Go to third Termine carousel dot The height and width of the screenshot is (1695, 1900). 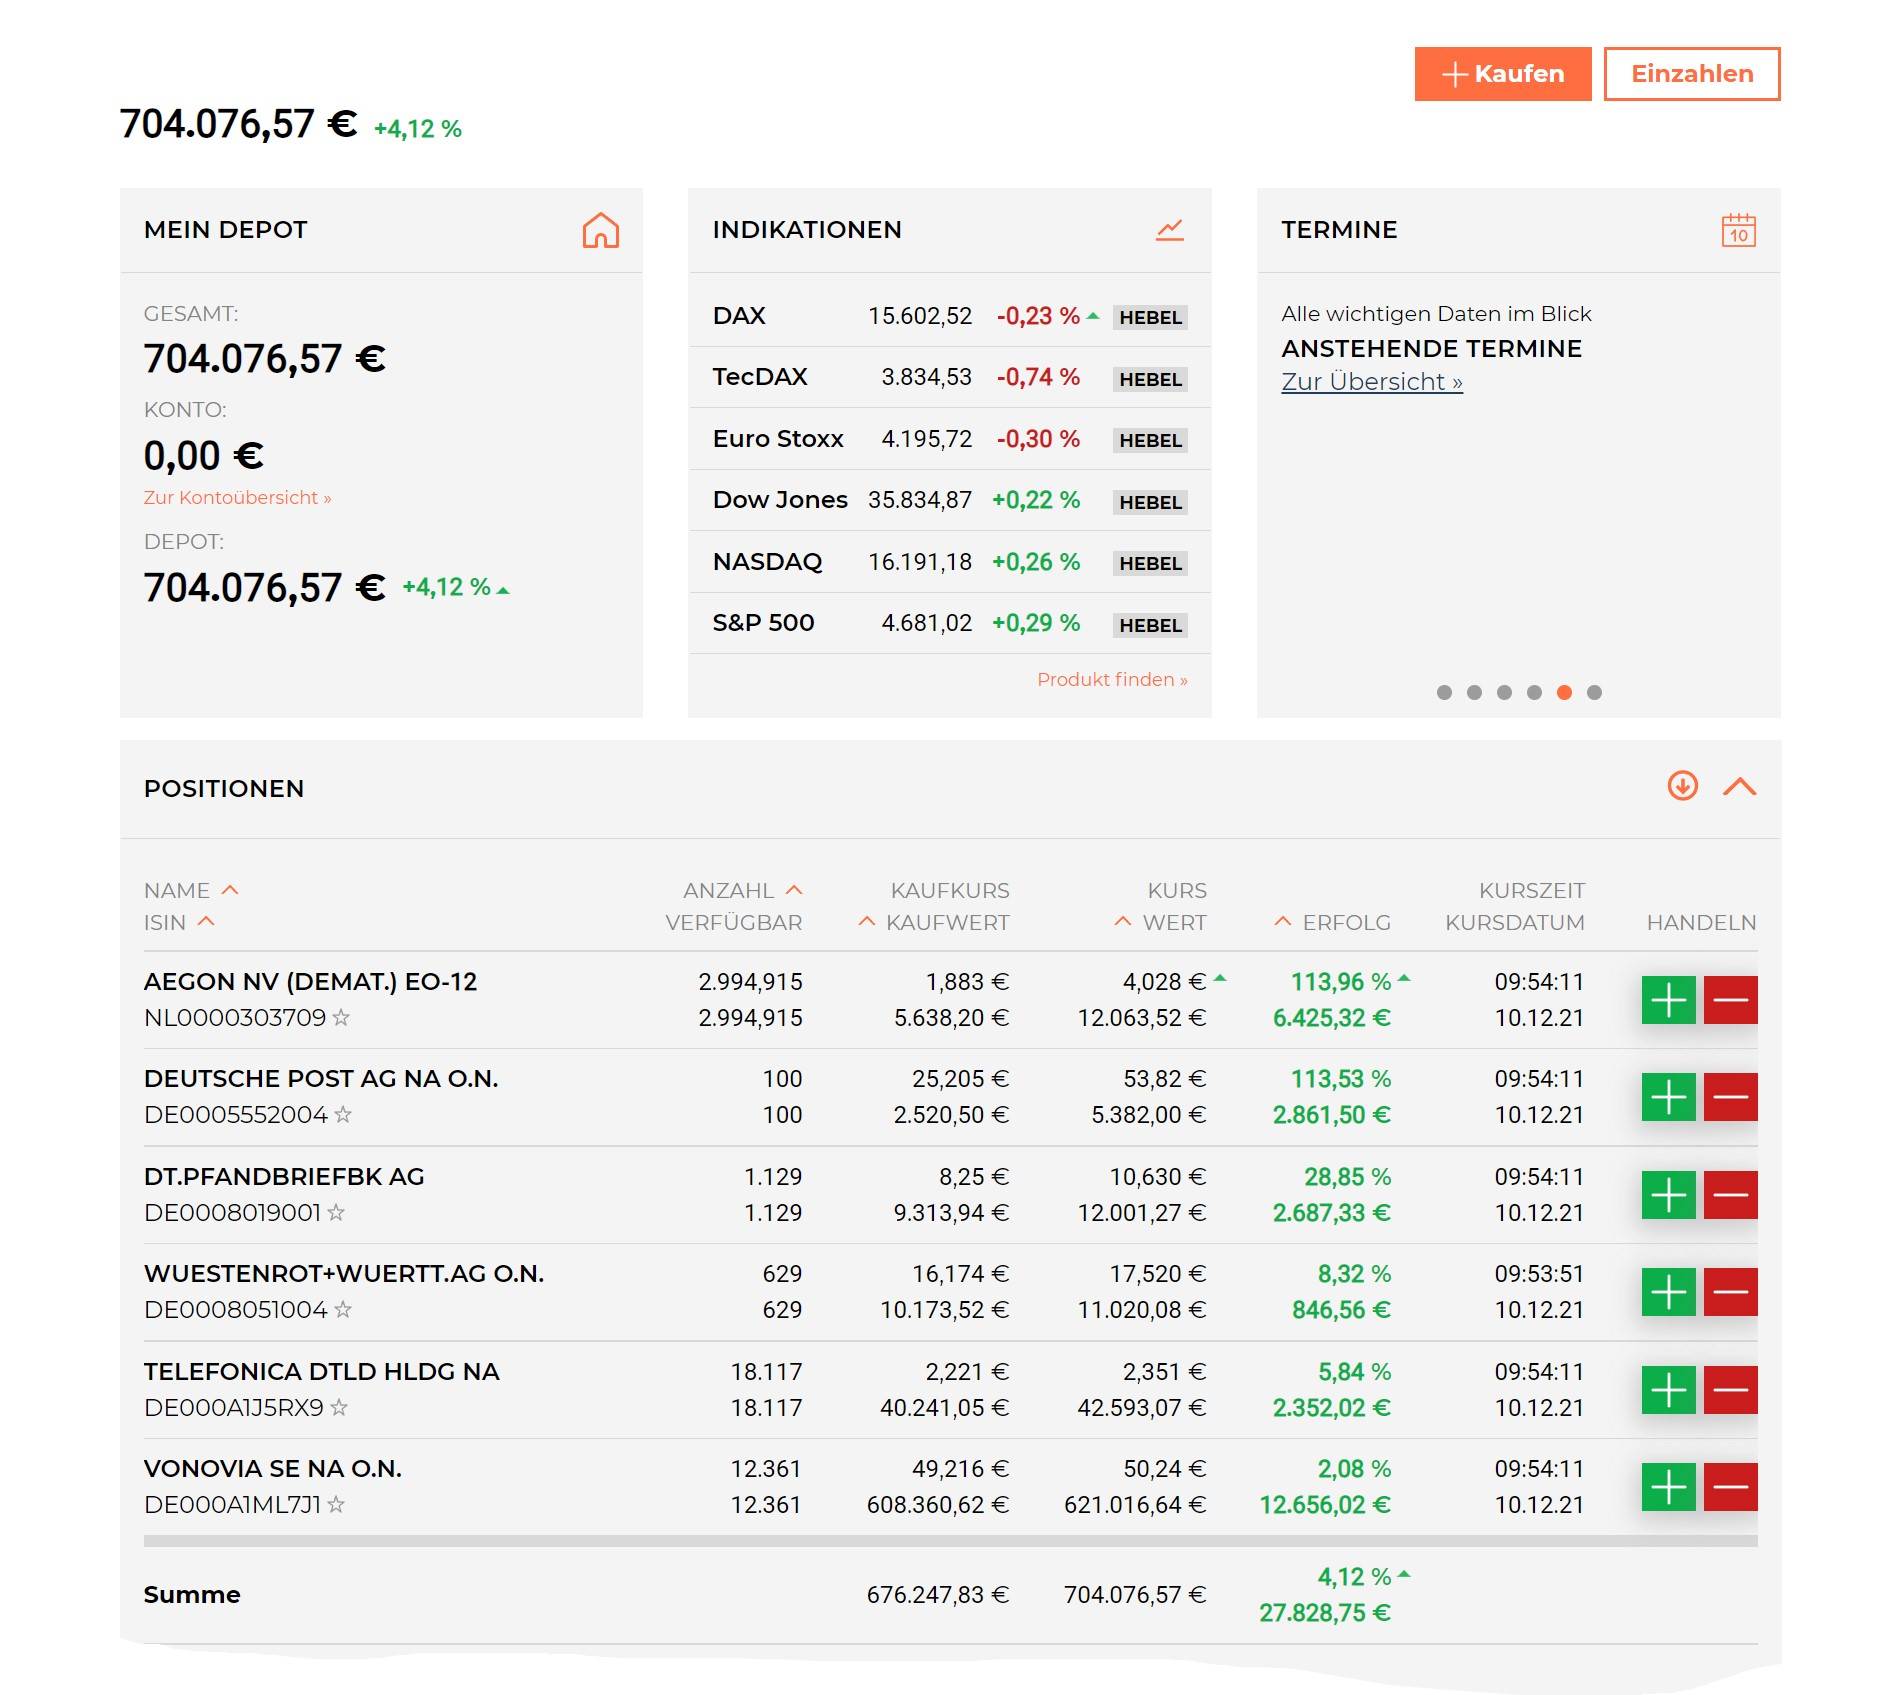coord(1504,692)
